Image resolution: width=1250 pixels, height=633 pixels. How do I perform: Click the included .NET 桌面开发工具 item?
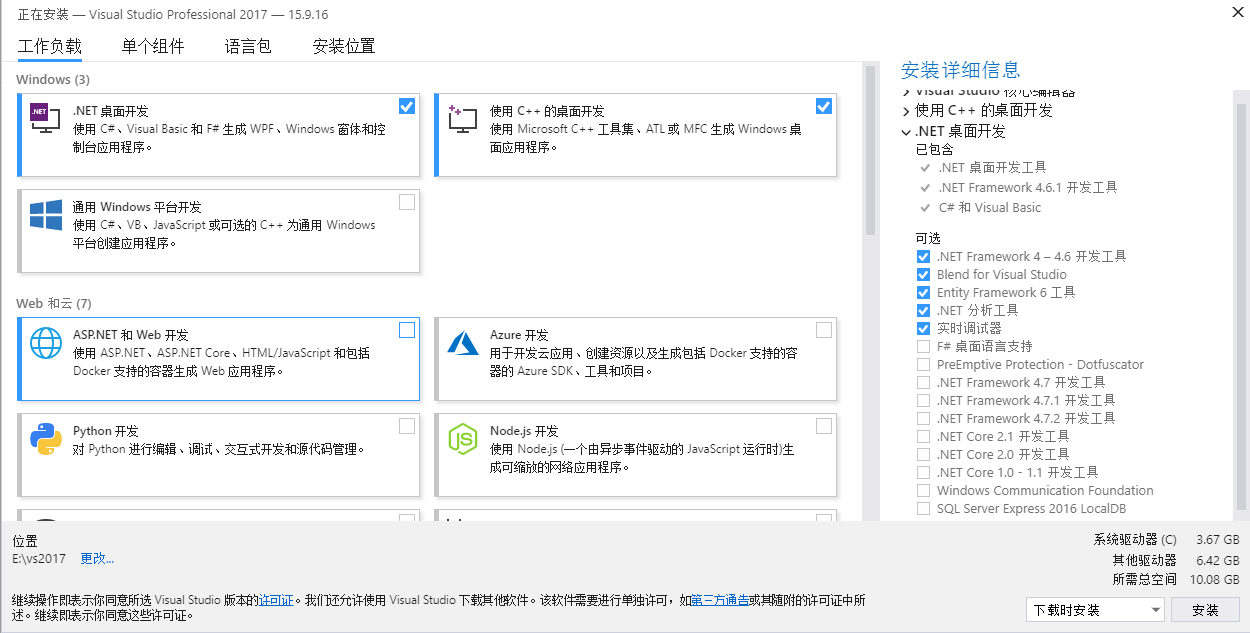pos(992,167)
